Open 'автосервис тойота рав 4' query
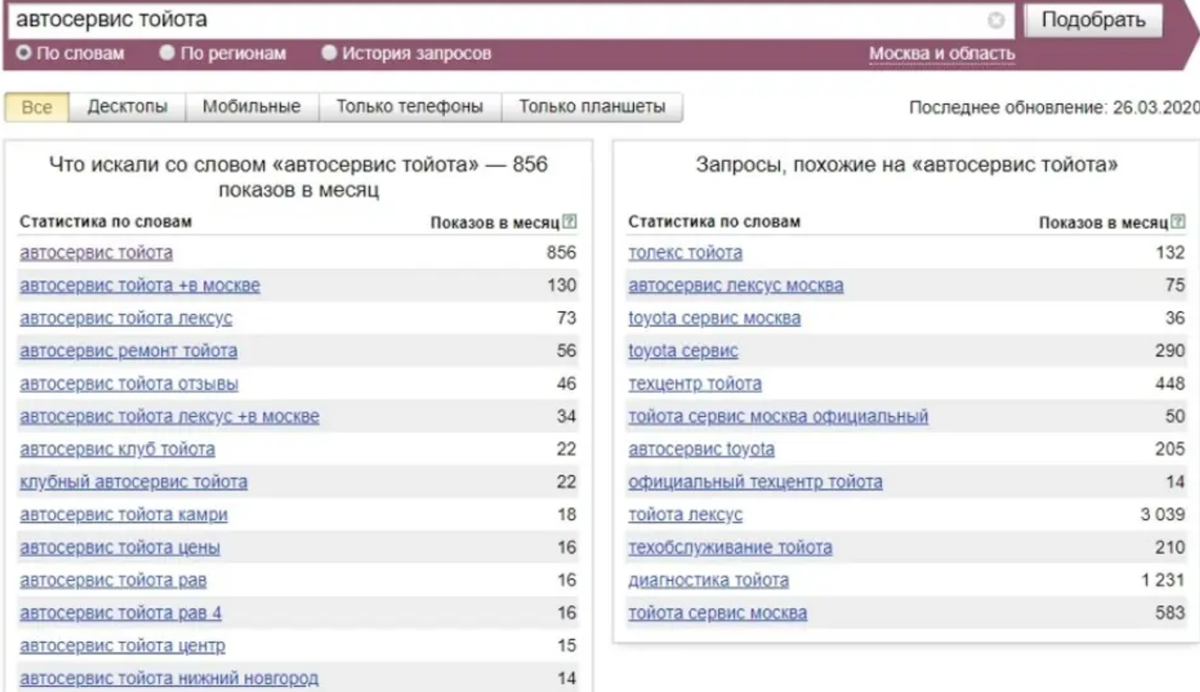Viewport: 1200px width, 692px height. (x=121, y=613)
